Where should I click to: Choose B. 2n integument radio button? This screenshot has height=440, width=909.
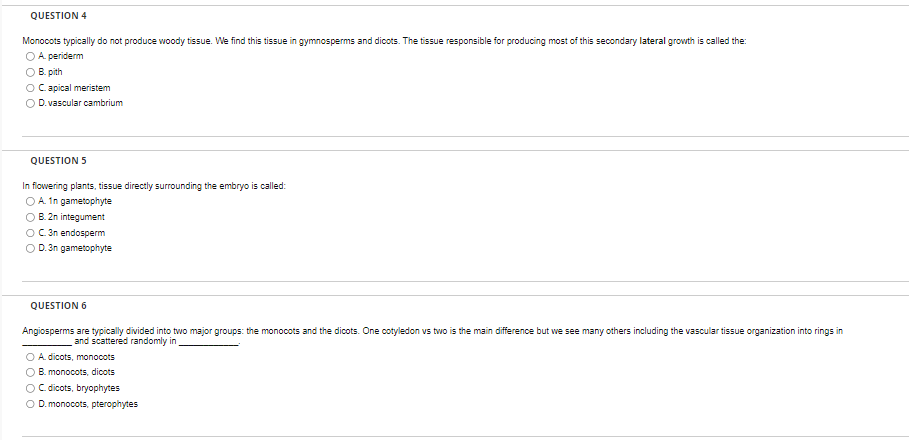click(x=30, y=217)
